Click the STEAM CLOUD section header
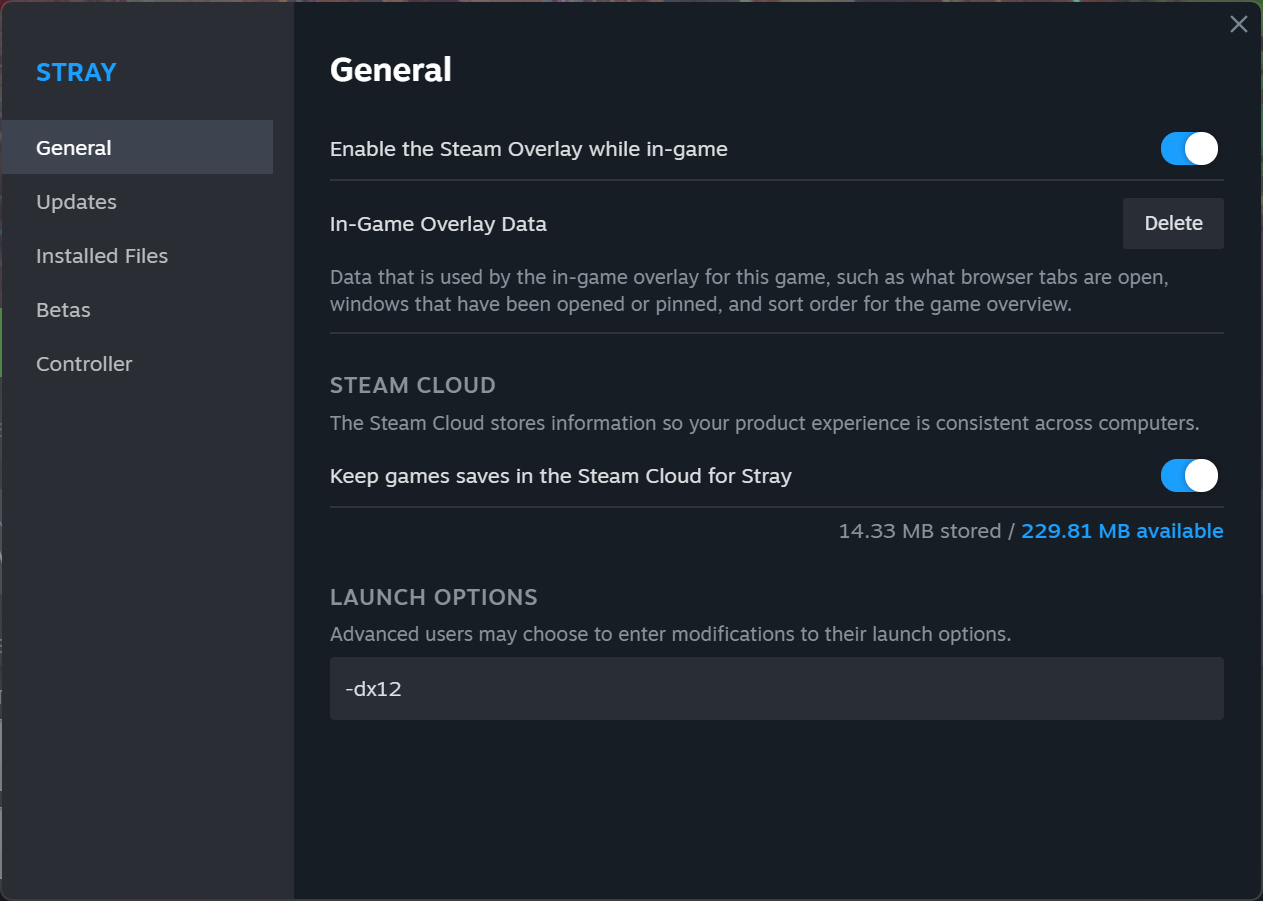Viewport: 1263px width, 901px height. click(x=413, y=385)
